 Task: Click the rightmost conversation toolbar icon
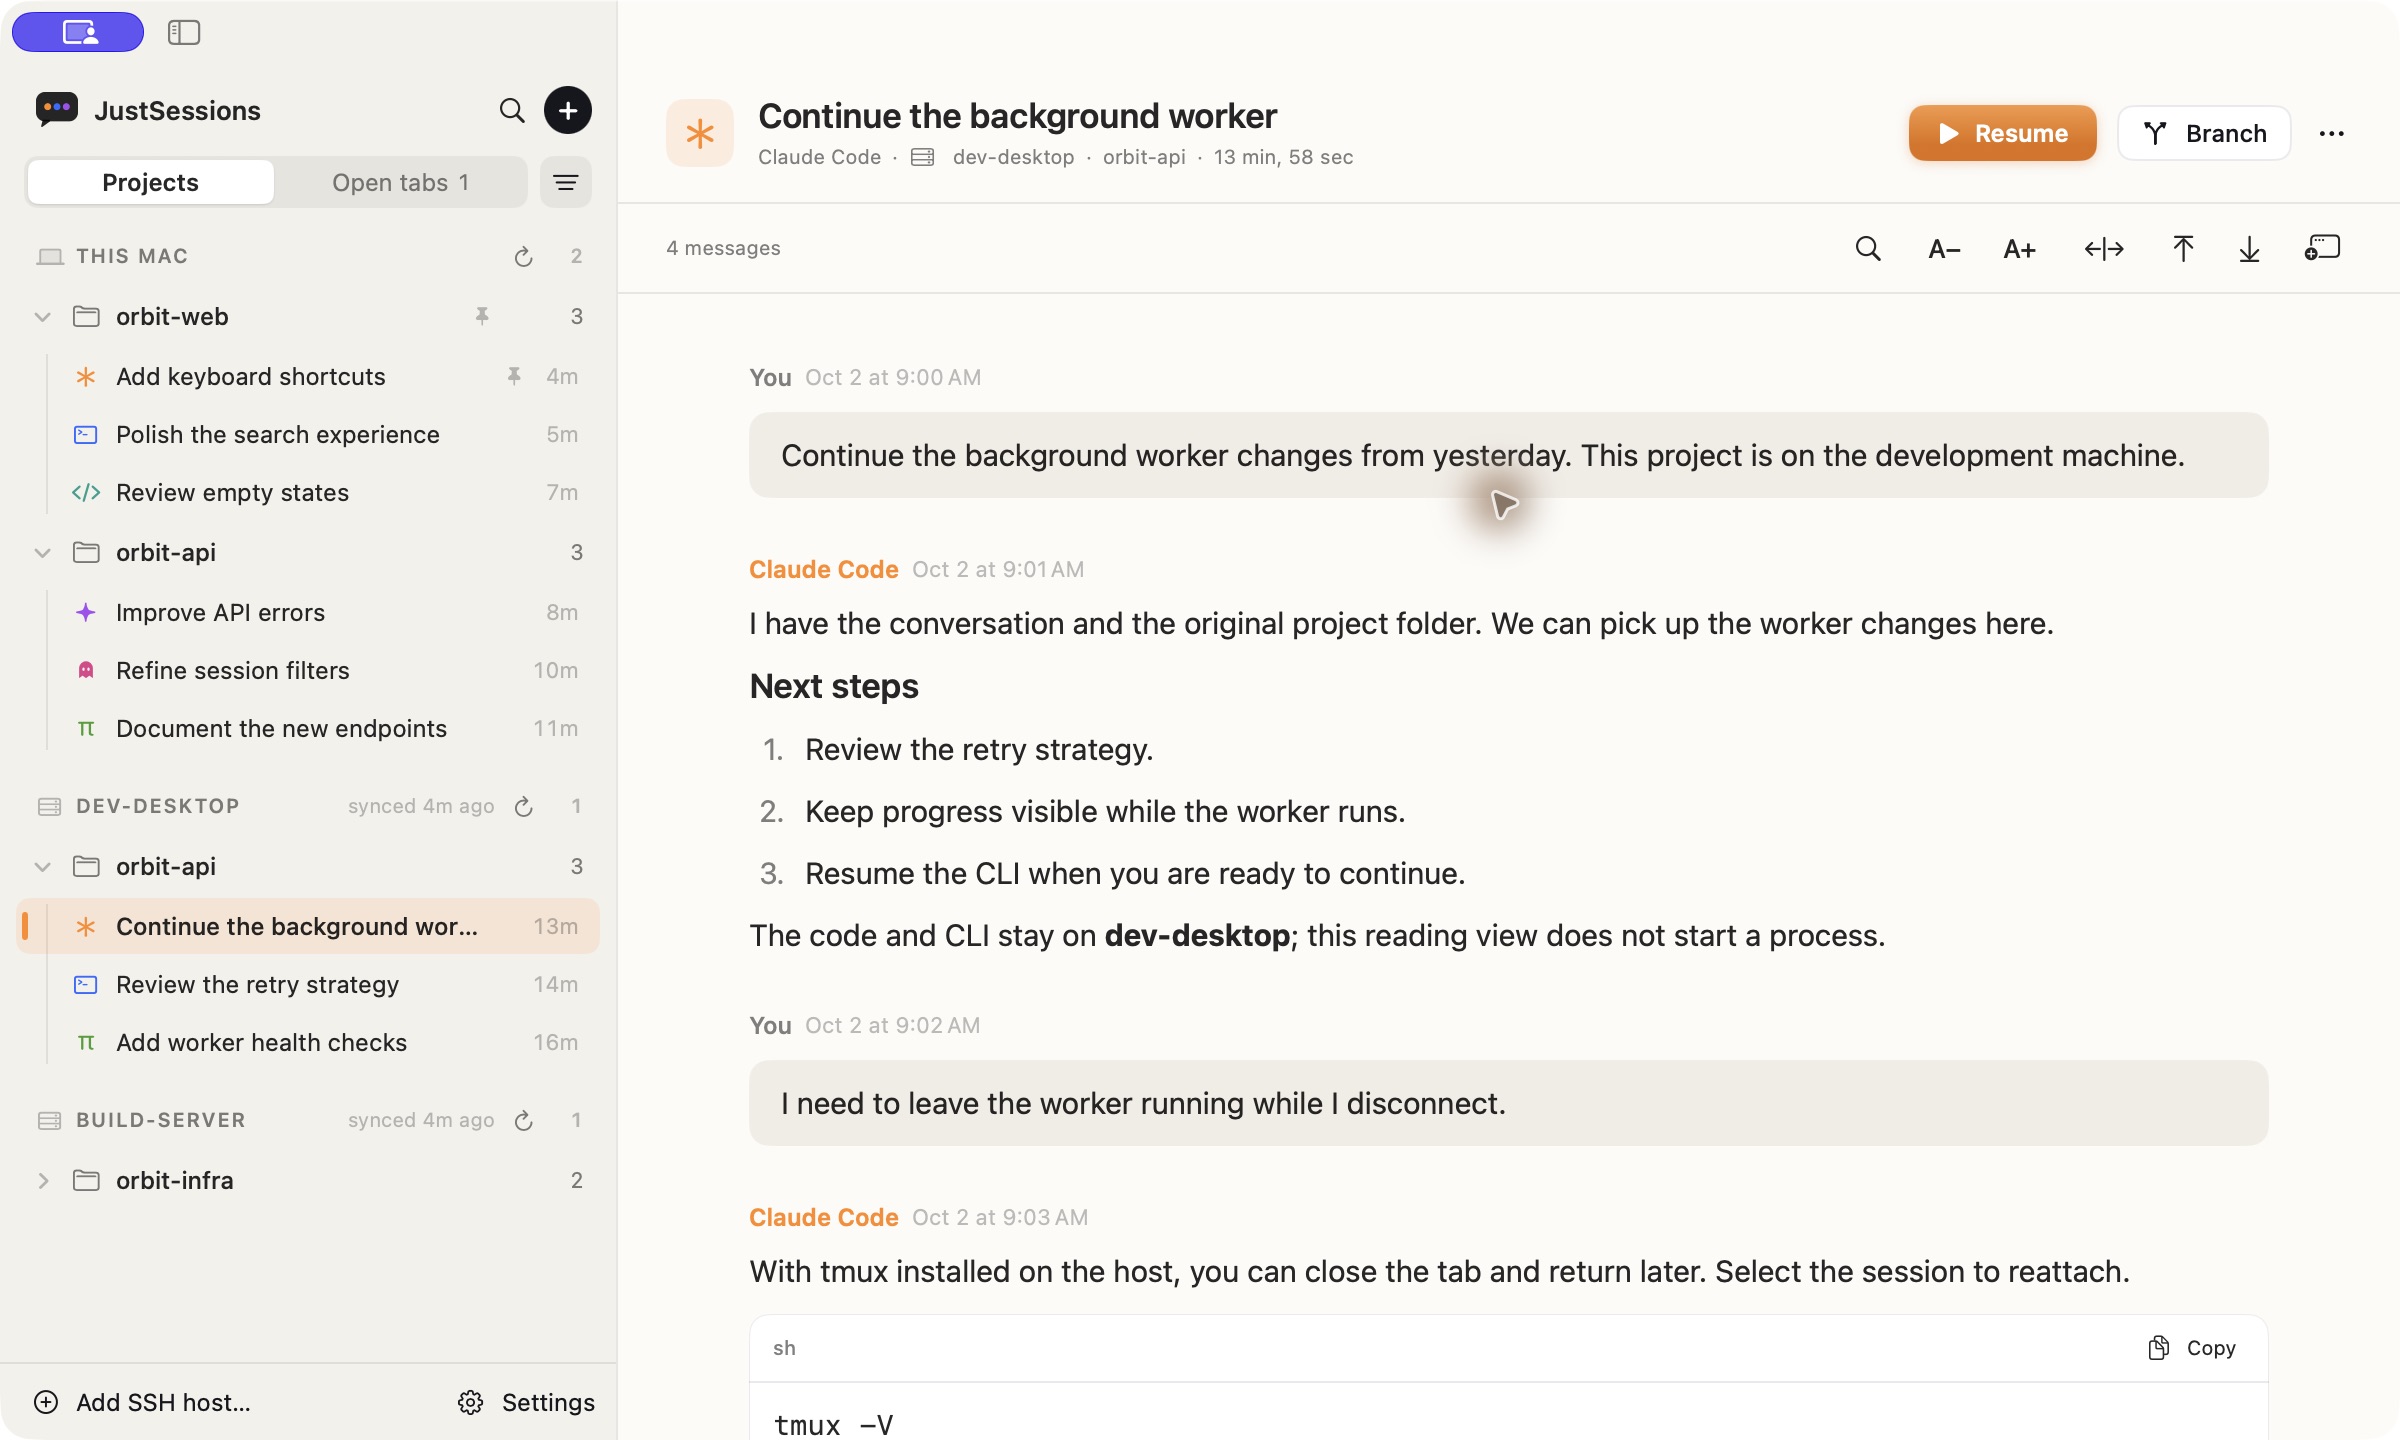tap(2322, 248)
